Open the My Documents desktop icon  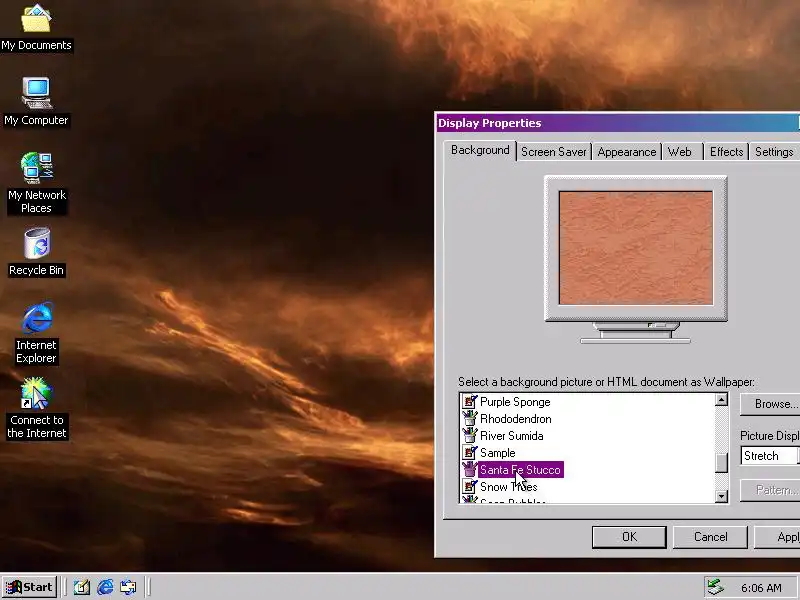[36, 28]
